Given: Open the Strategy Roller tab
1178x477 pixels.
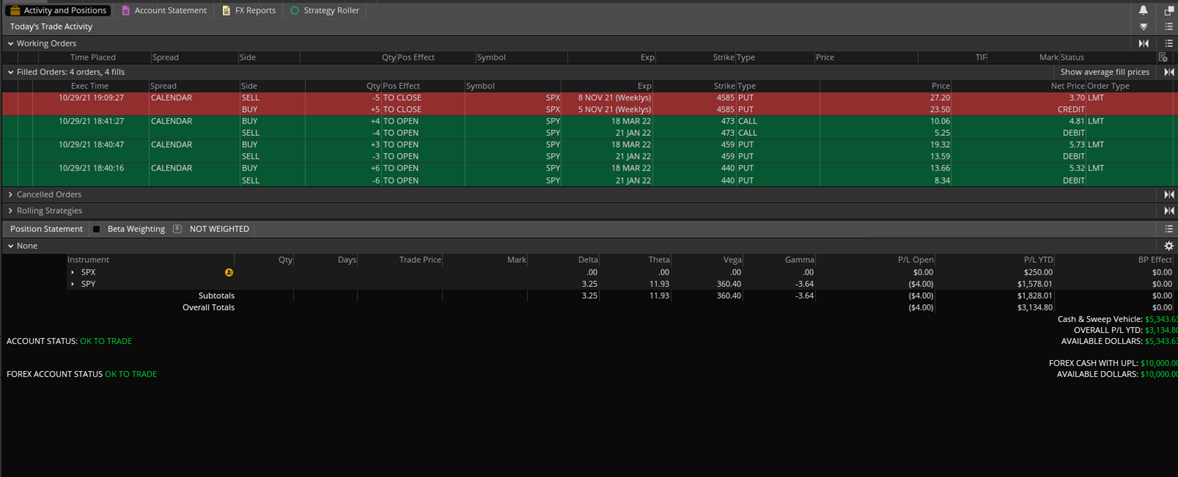Looking at the screenshot, I should tap(324, 10).
